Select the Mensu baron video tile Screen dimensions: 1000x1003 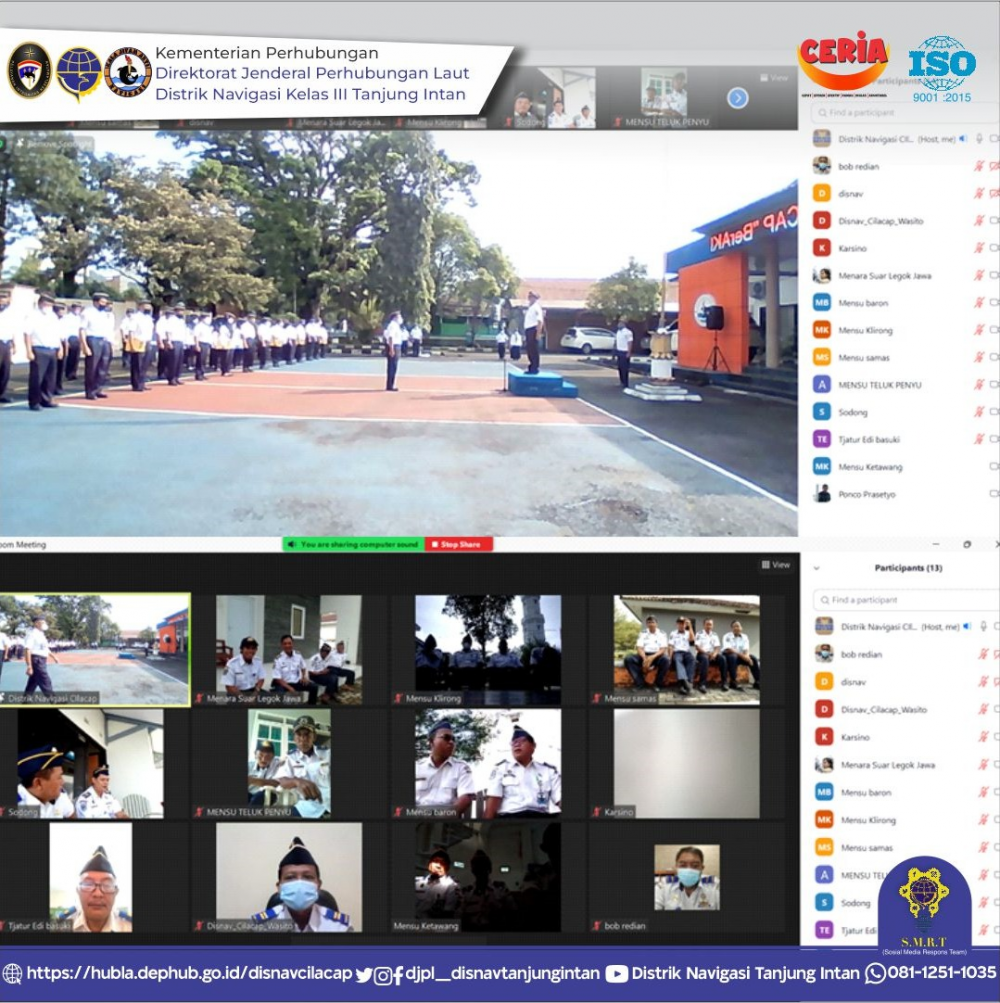pyautogui.click(x=488, y=764)
